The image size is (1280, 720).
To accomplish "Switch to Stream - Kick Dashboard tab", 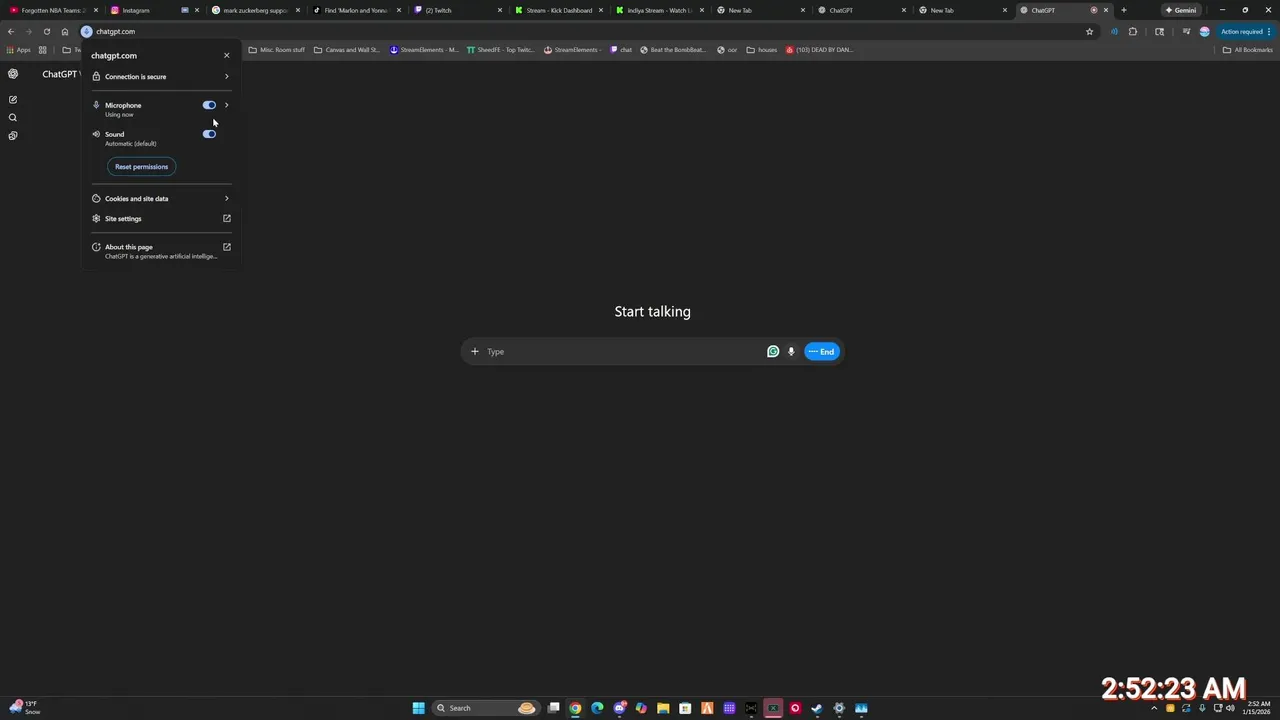I will pos(559,10).
